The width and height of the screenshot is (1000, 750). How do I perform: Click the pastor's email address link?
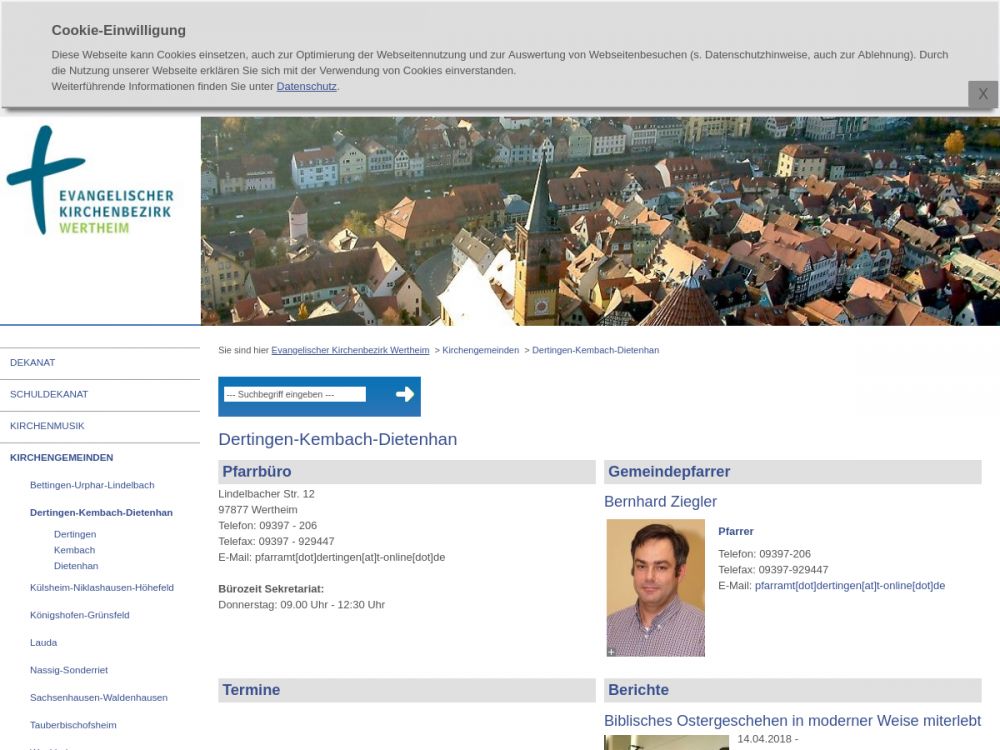click(849, 586)
